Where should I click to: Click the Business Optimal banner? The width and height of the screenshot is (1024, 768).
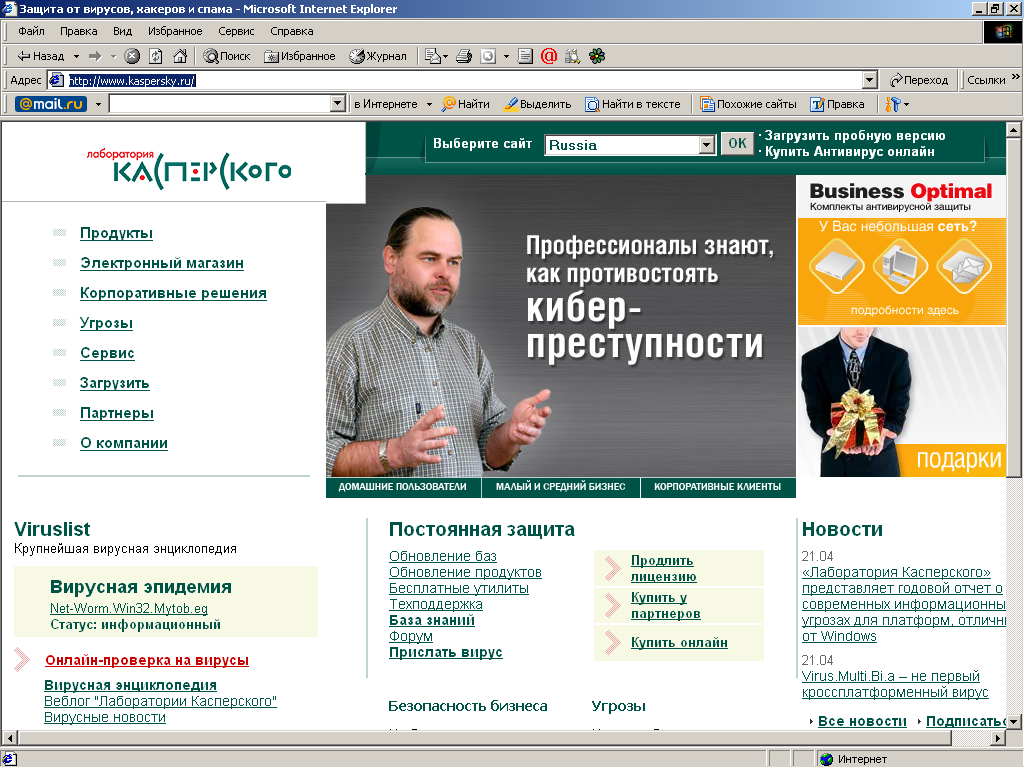901,251
